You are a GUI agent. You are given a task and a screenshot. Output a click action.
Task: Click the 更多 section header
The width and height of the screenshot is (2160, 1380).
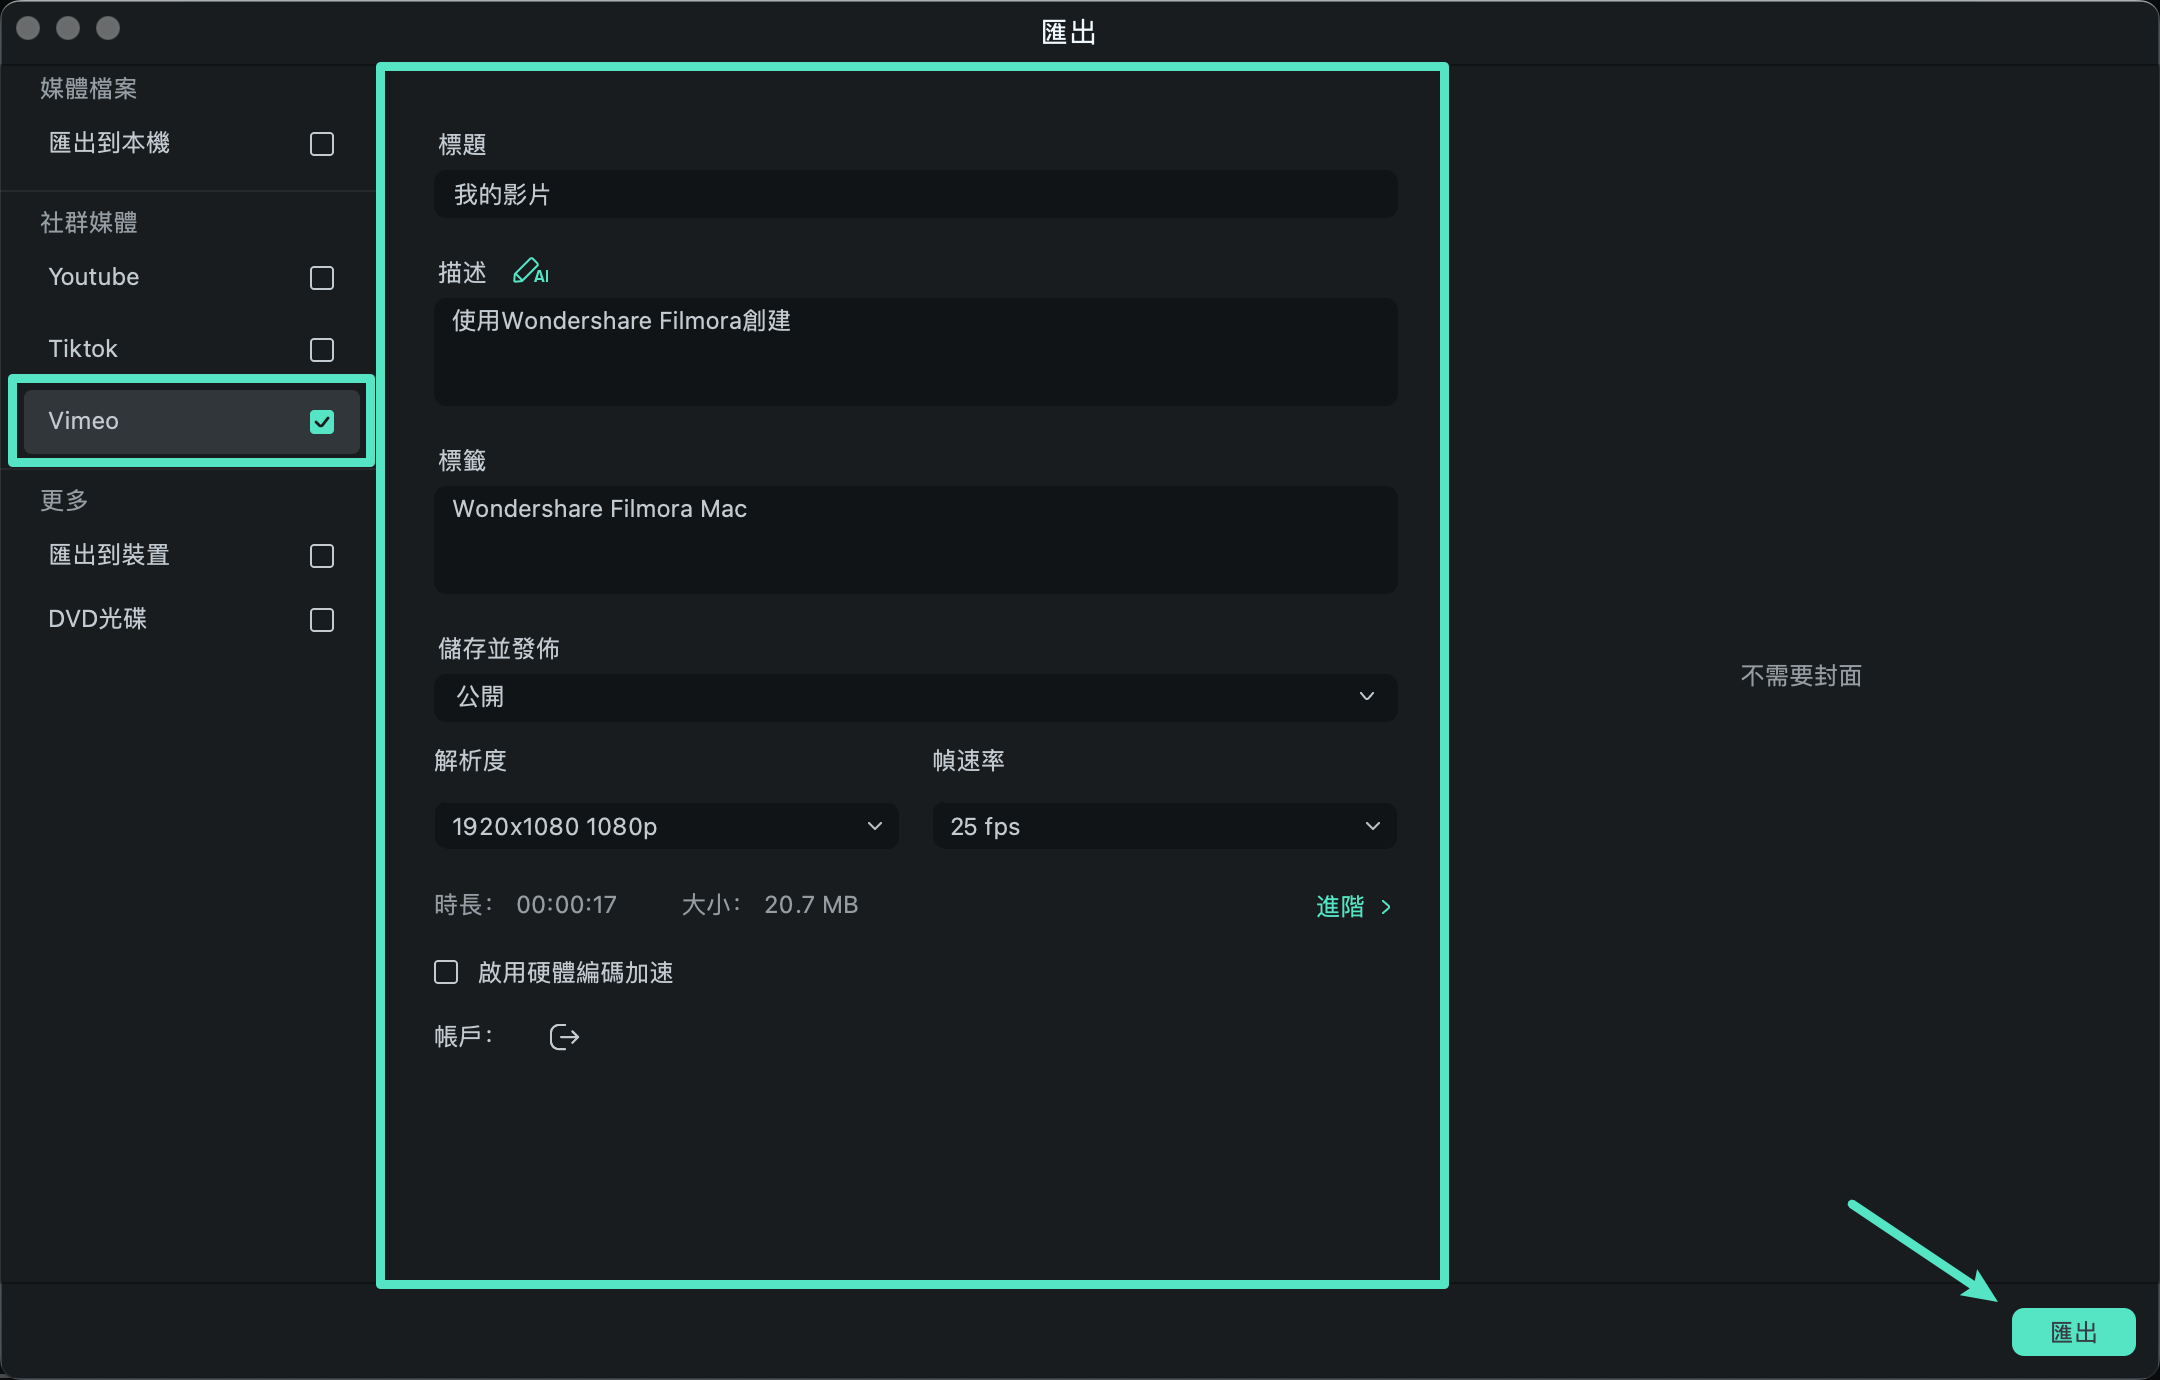point(64,500)
